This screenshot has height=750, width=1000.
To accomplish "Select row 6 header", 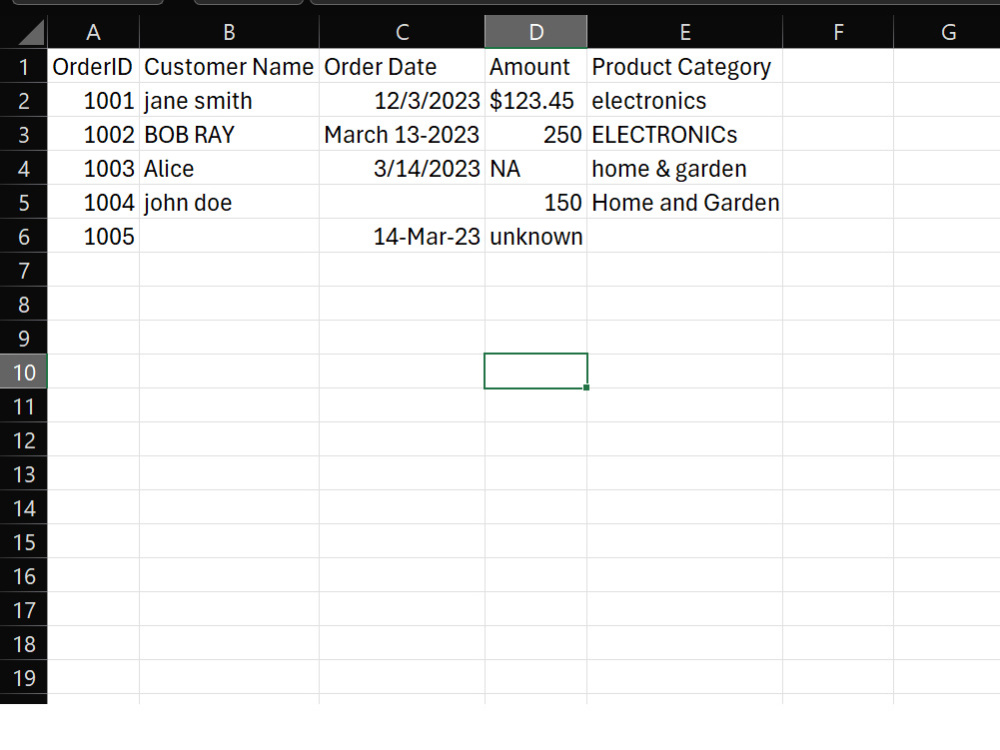I will click(x=24, y=236).
